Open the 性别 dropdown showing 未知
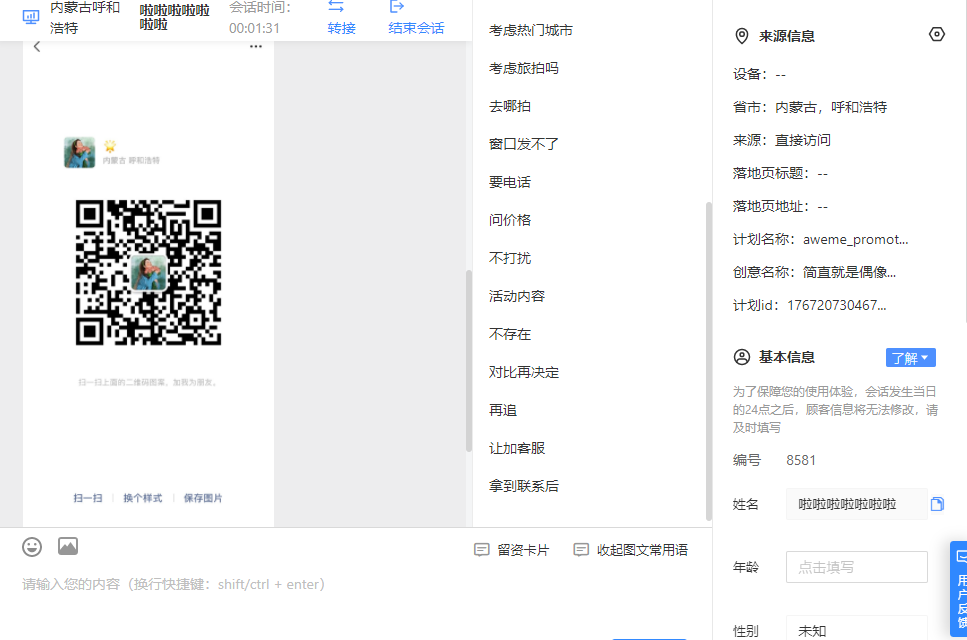 tap(857, 629)
